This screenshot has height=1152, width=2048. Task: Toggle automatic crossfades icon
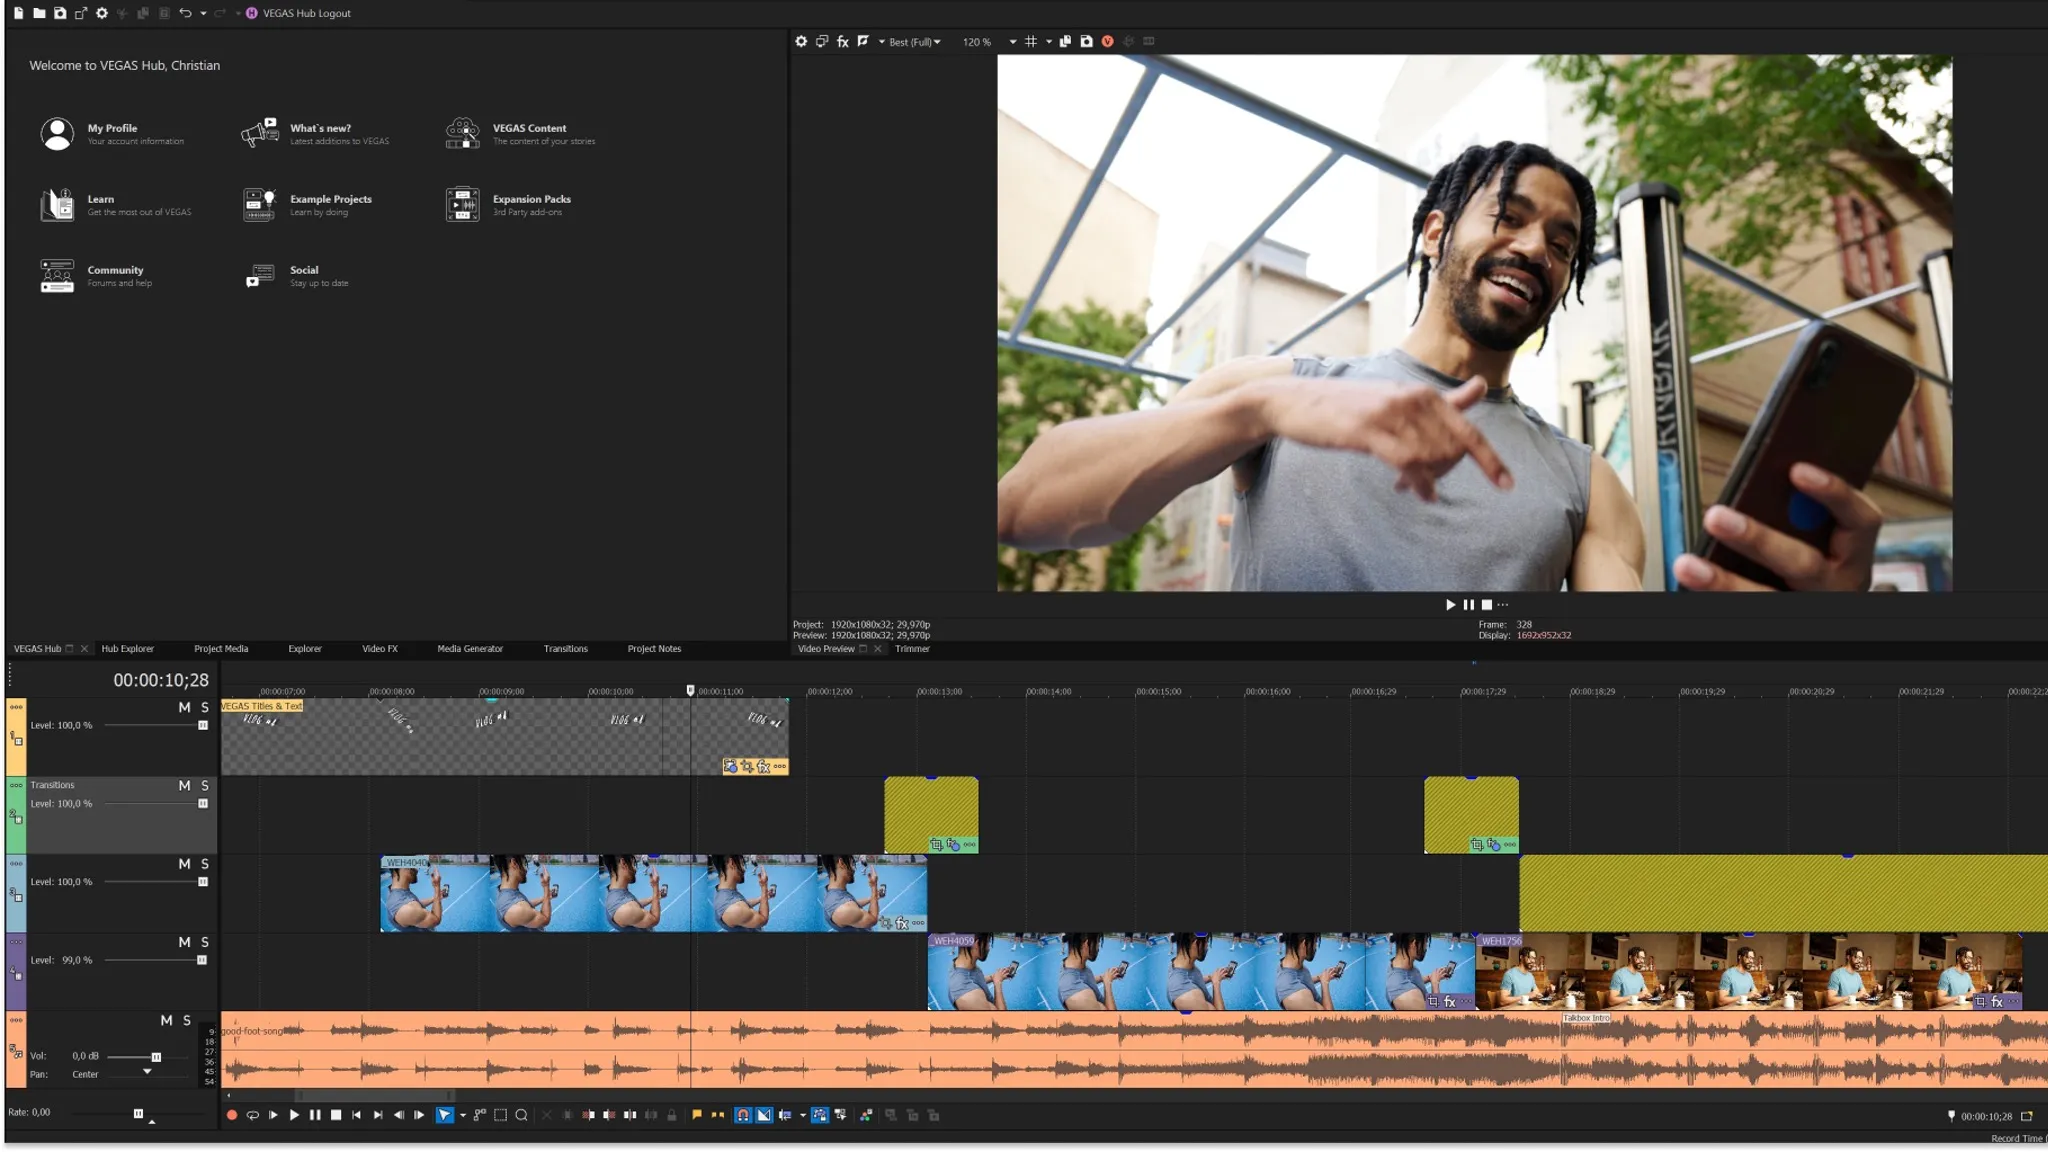point(764,1115)
